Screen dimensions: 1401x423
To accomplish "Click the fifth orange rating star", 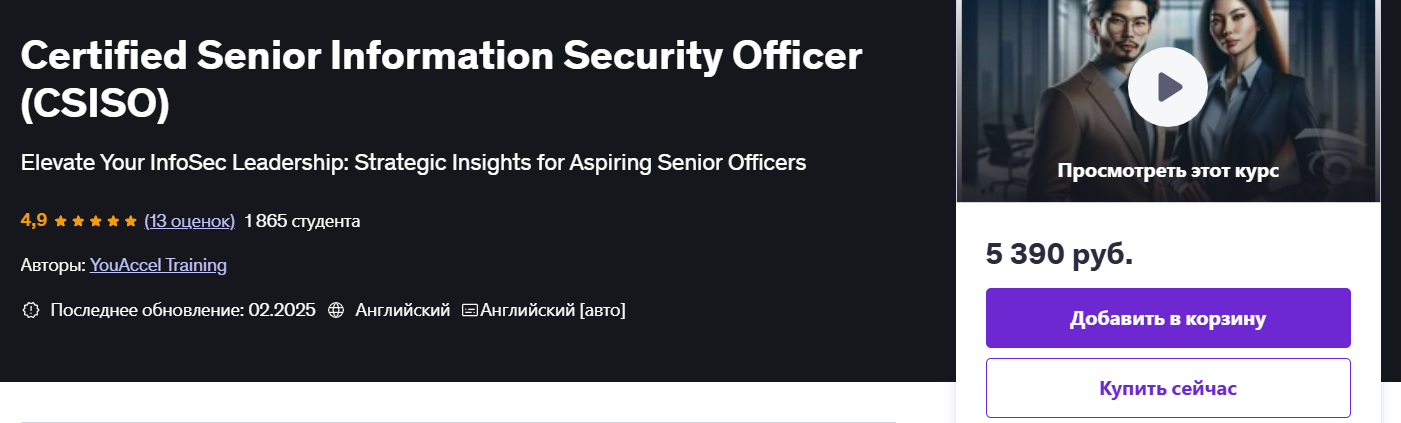I will click(x=130, y=221).
